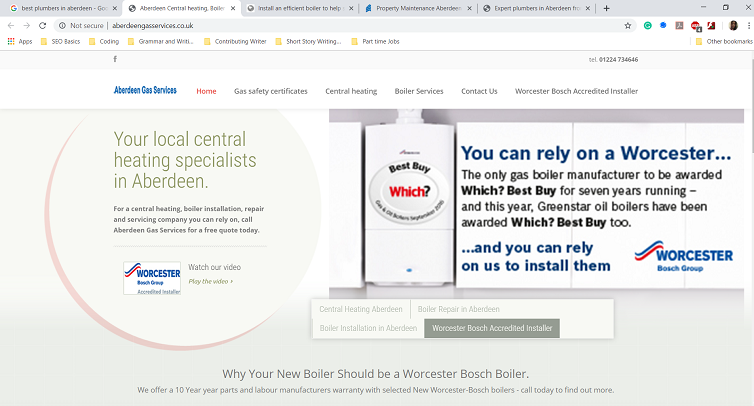Open Chrome's three-dot menu

click(x=749, y=25)
